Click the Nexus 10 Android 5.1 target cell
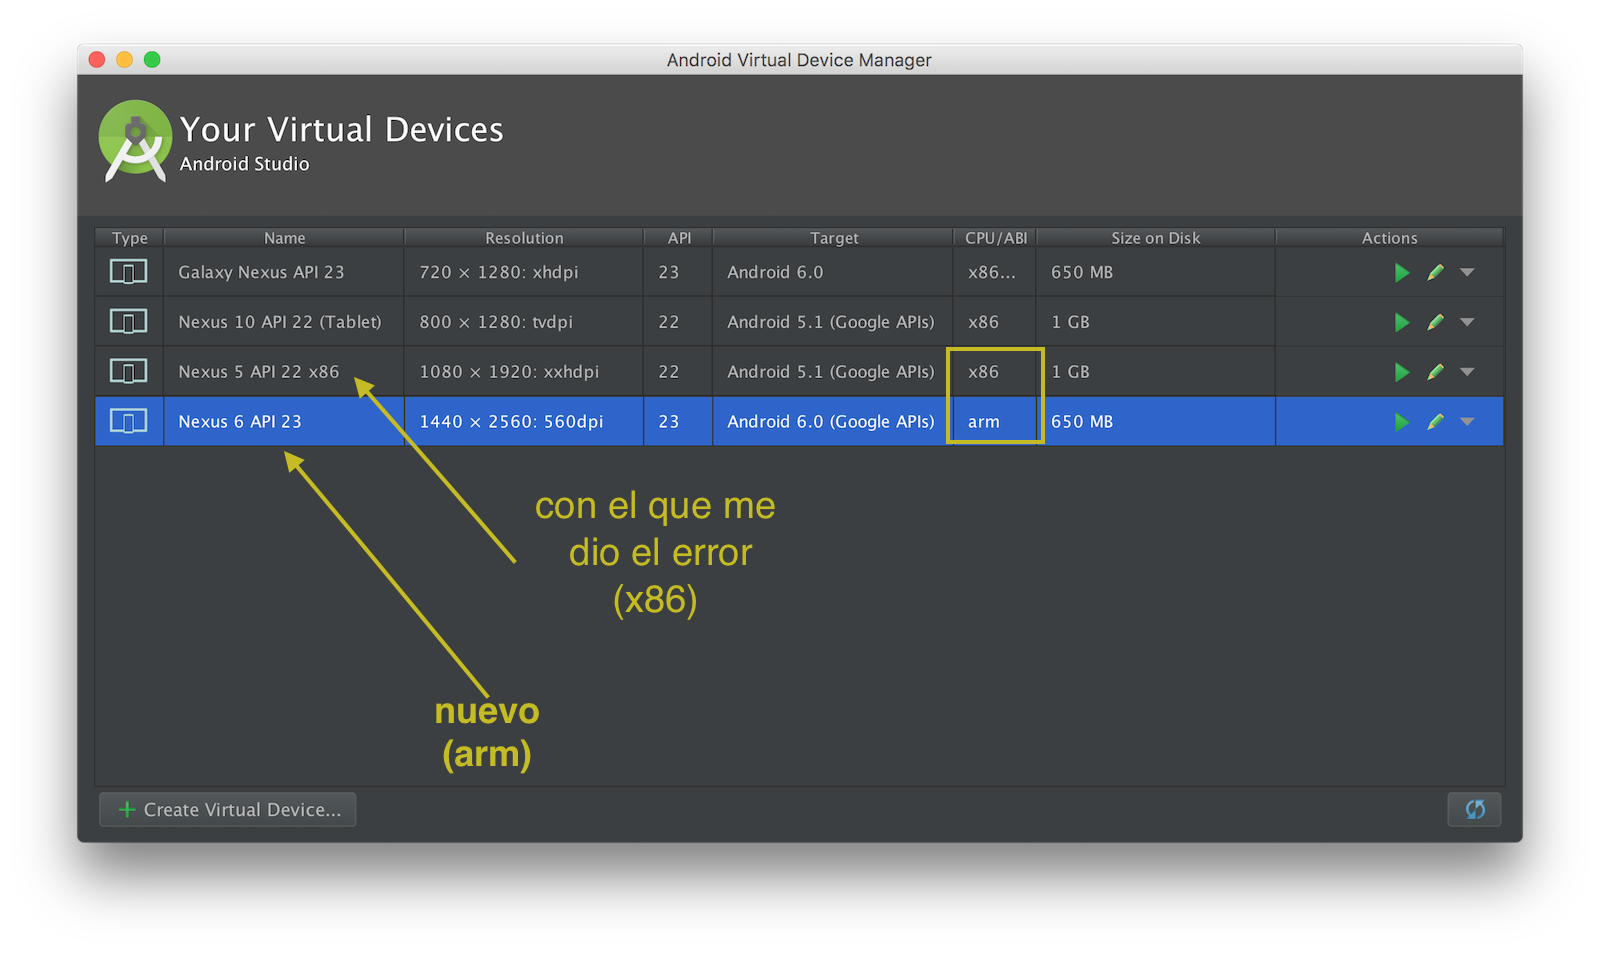 click(x=833, y=322)
